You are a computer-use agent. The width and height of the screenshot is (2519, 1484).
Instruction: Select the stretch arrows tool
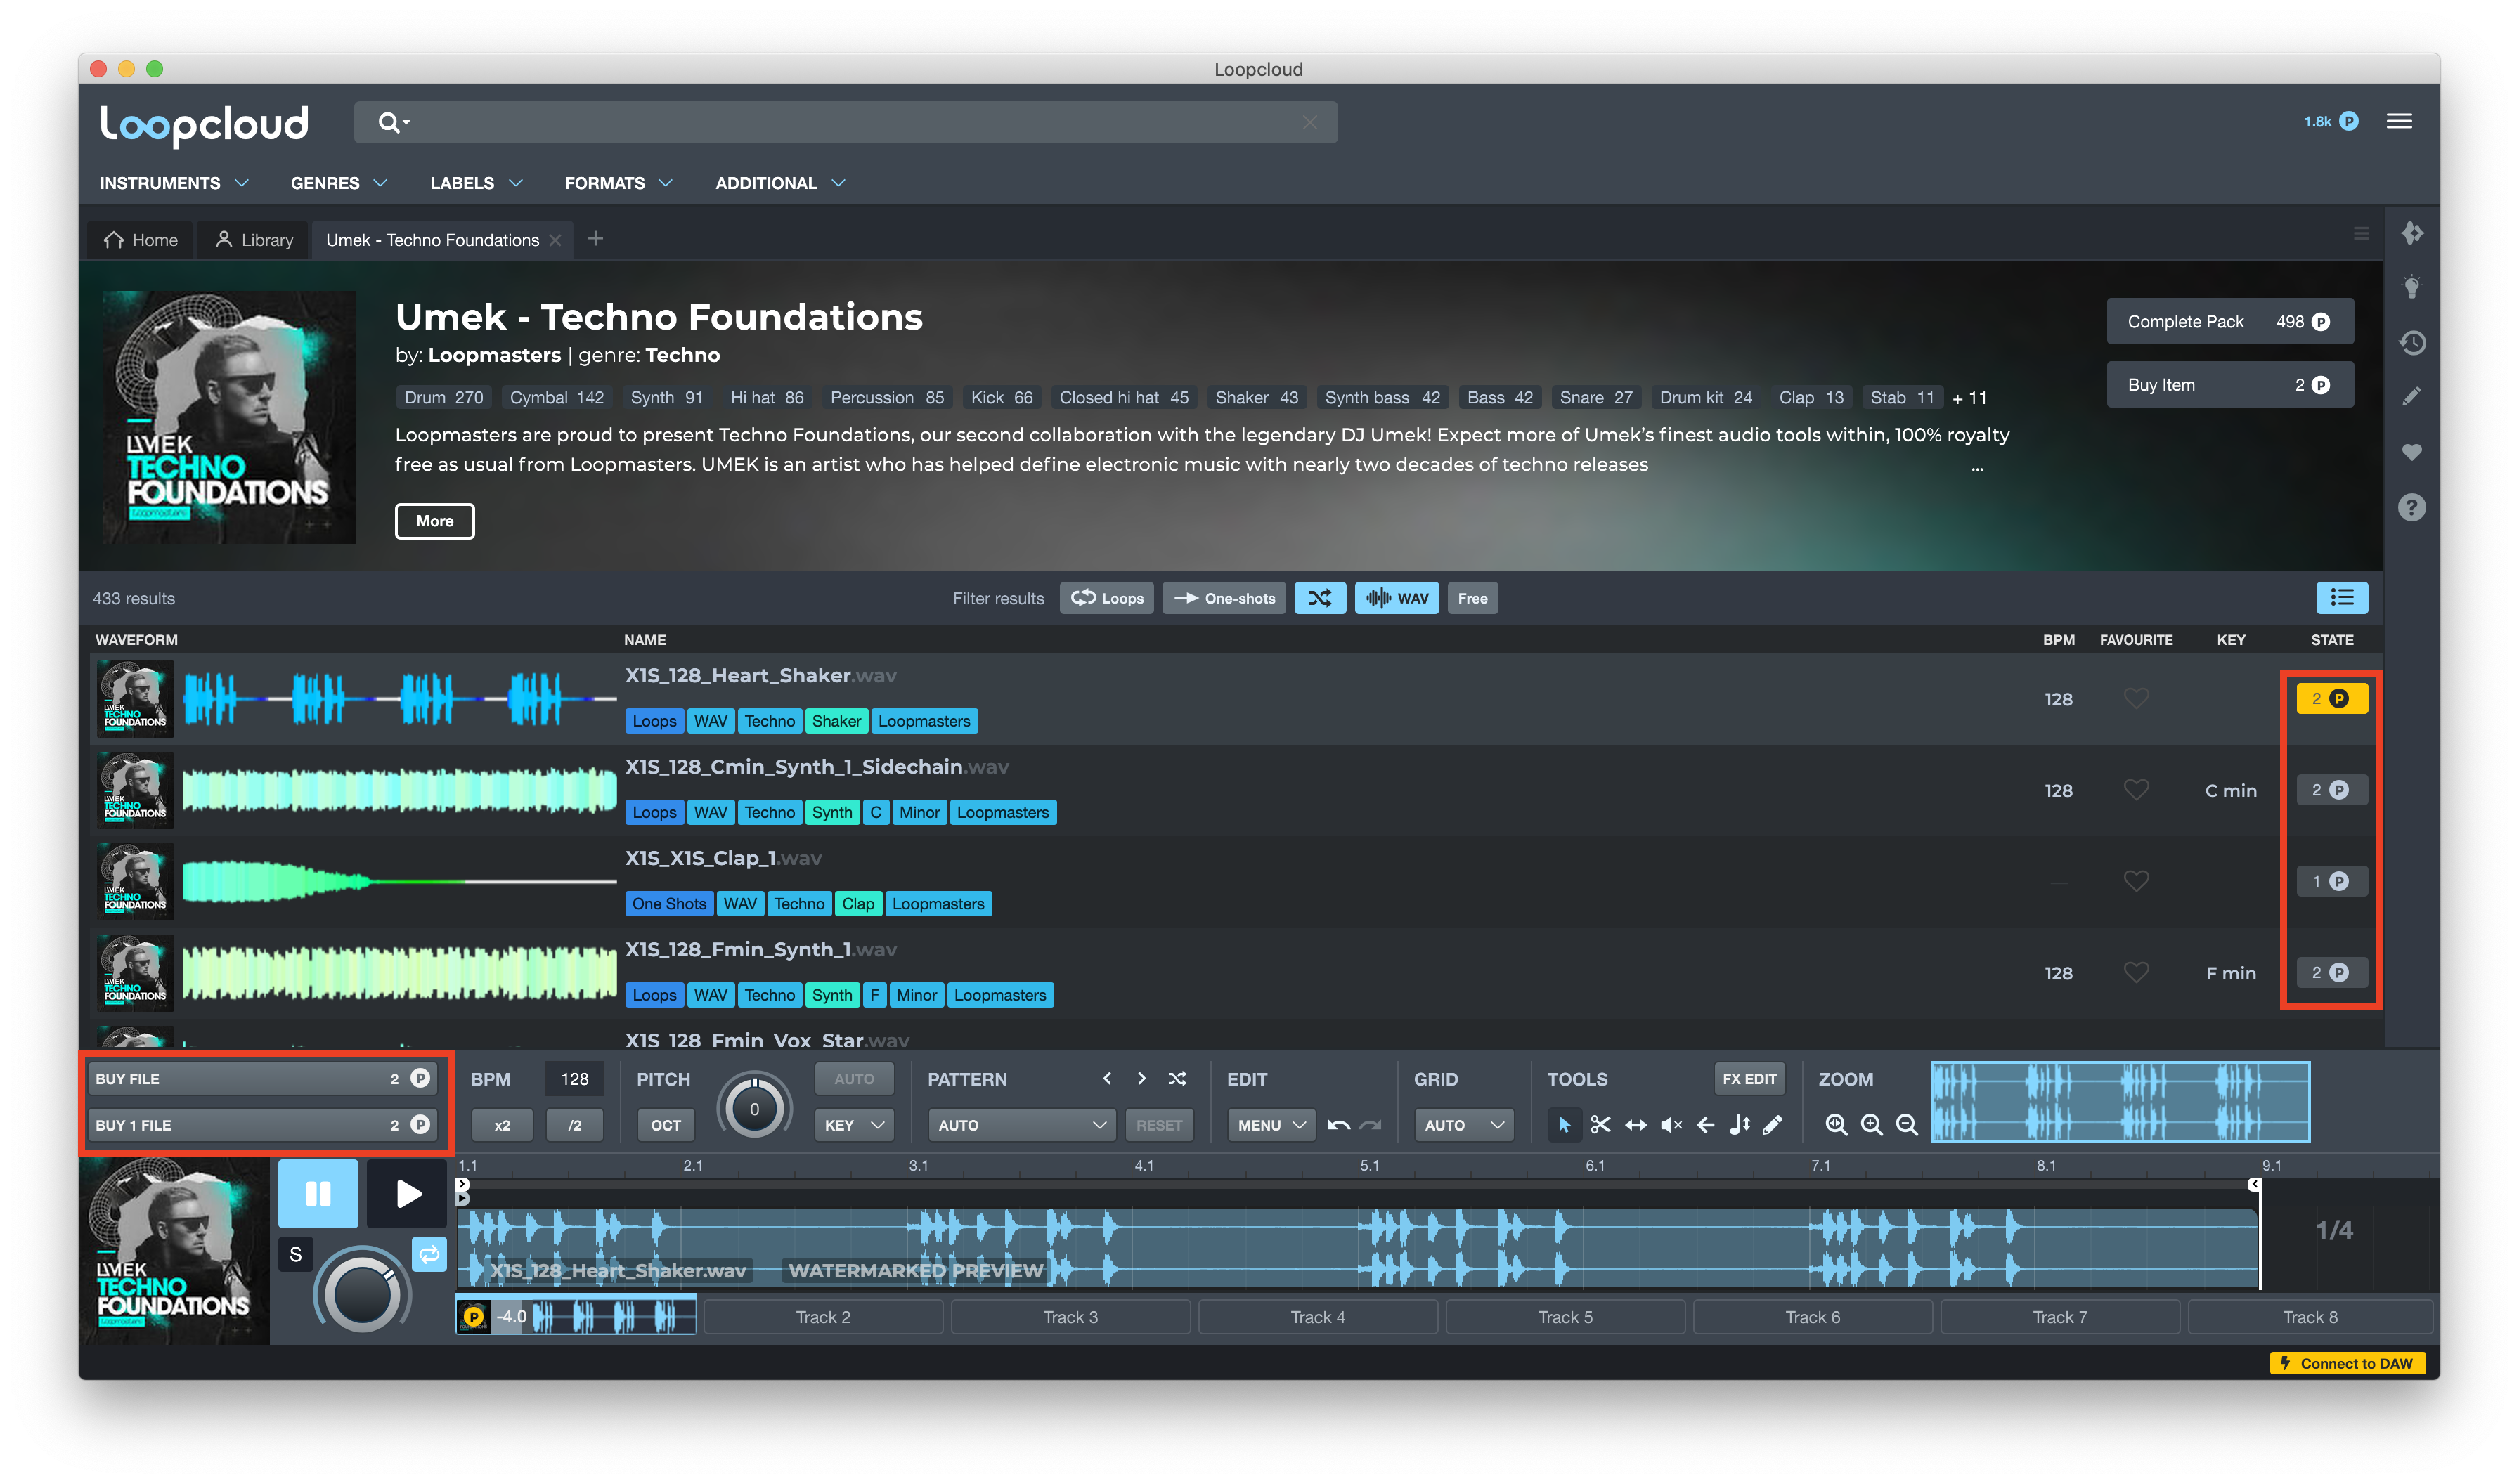coord(1635,1125)
